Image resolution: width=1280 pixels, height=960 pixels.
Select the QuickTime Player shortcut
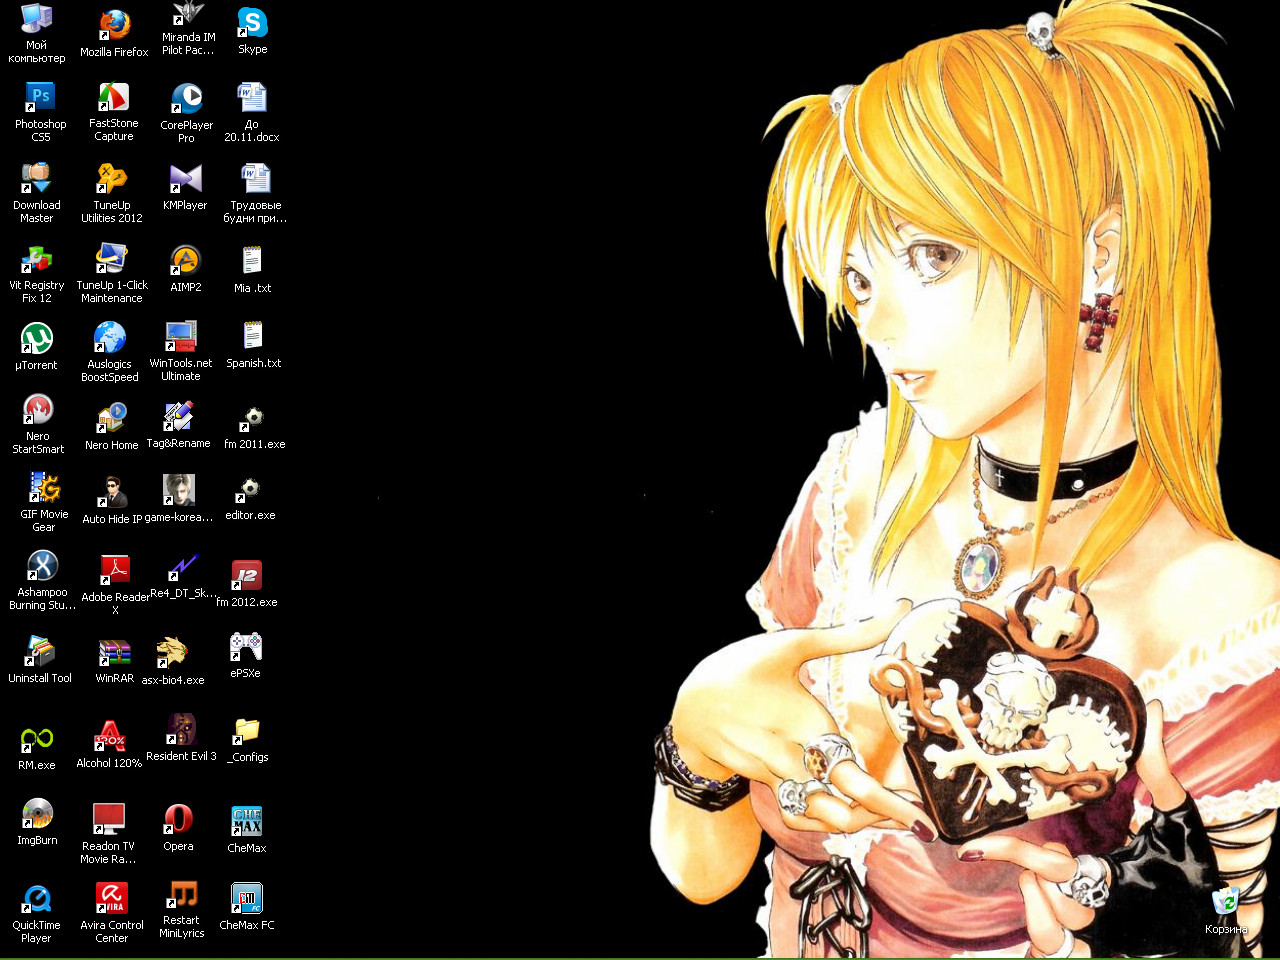pyautogui.click(x=37, y=899)
